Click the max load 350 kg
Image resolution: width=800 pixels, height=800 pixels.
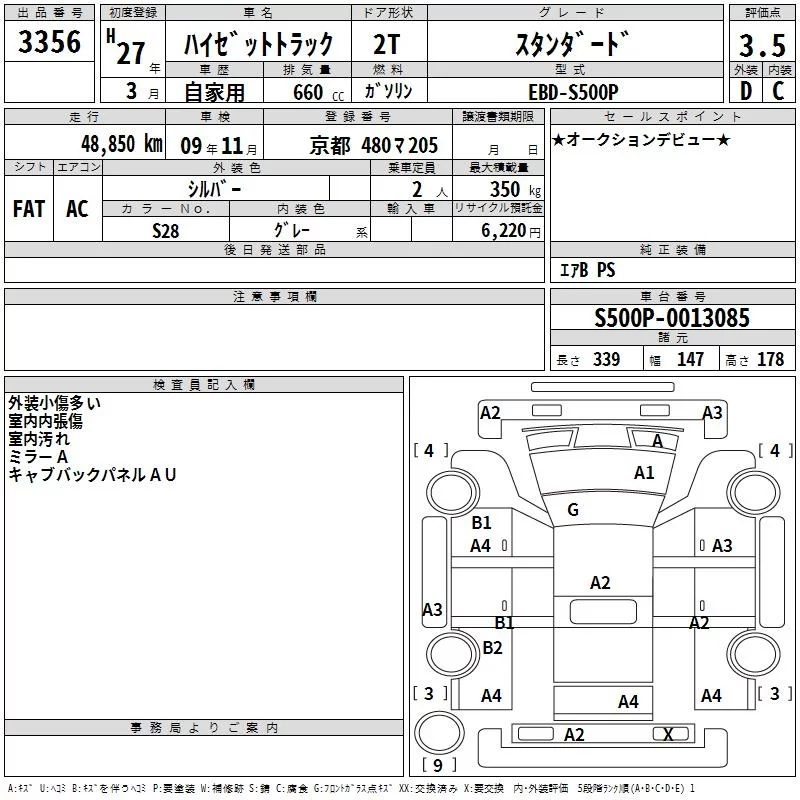(x=515, y=190)
